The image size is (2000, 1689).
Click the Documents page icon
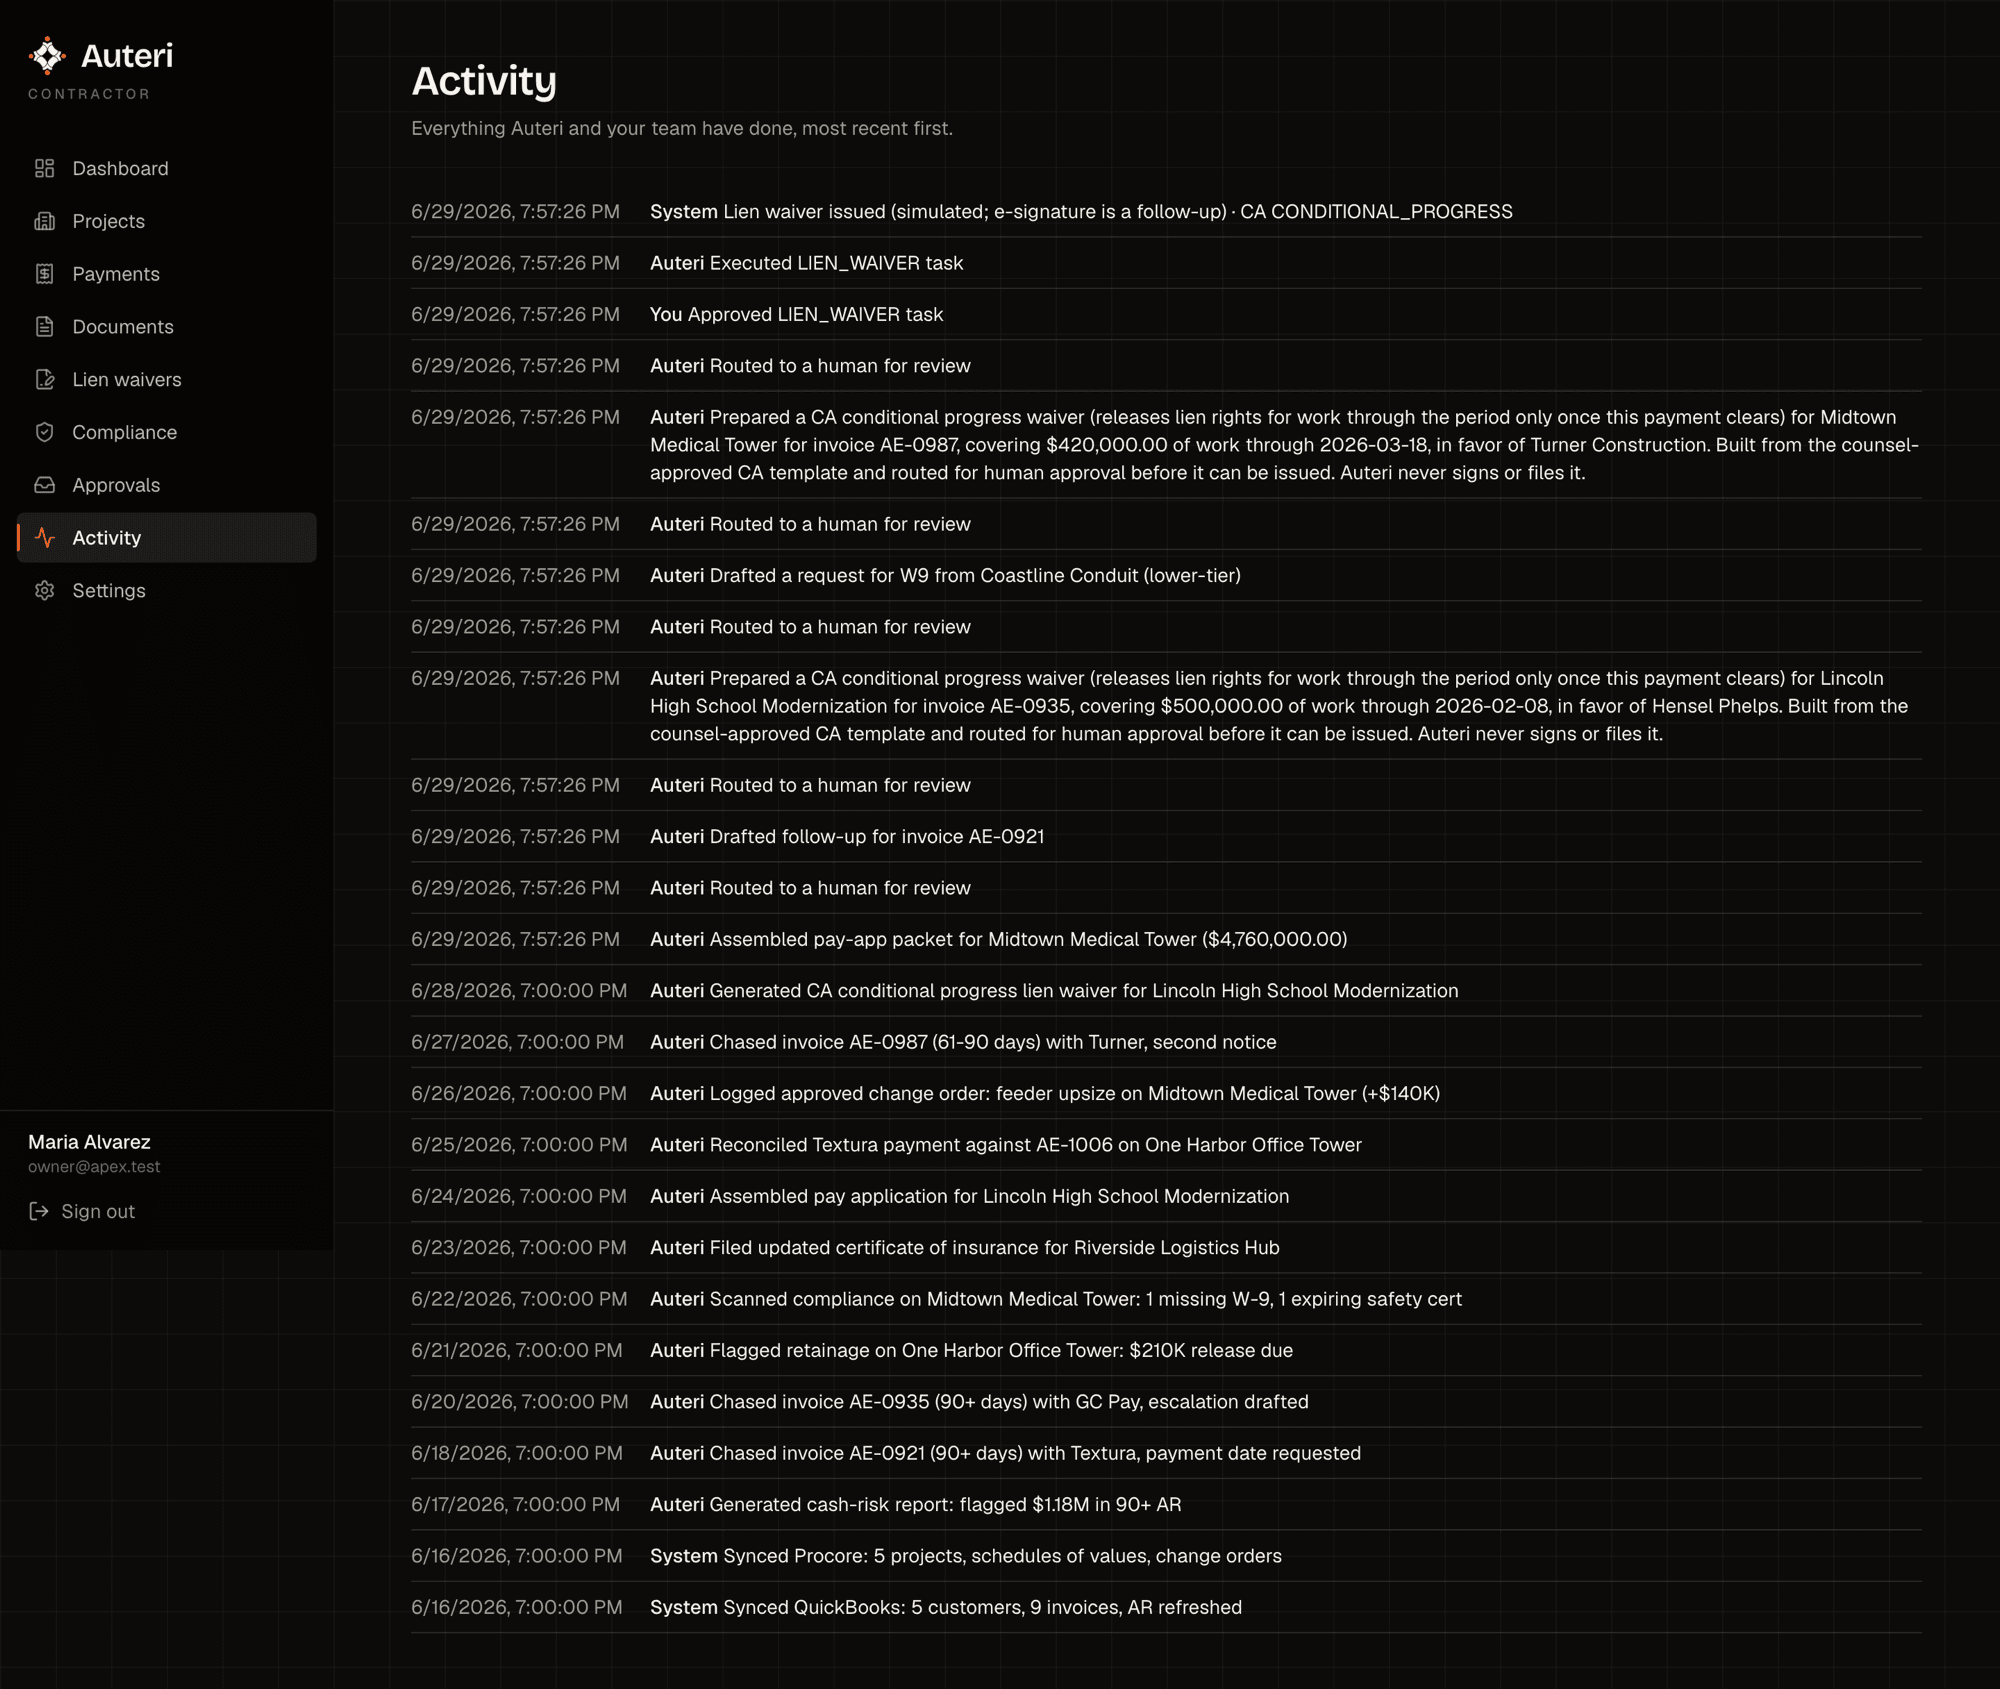45,327
